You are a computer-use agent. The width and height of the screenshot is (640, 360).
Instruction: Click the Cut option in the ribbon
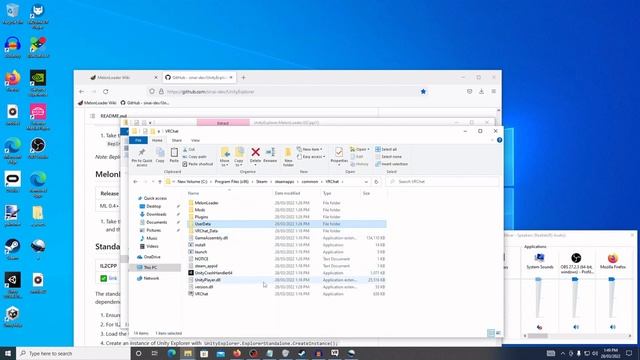tap(189, 149)
